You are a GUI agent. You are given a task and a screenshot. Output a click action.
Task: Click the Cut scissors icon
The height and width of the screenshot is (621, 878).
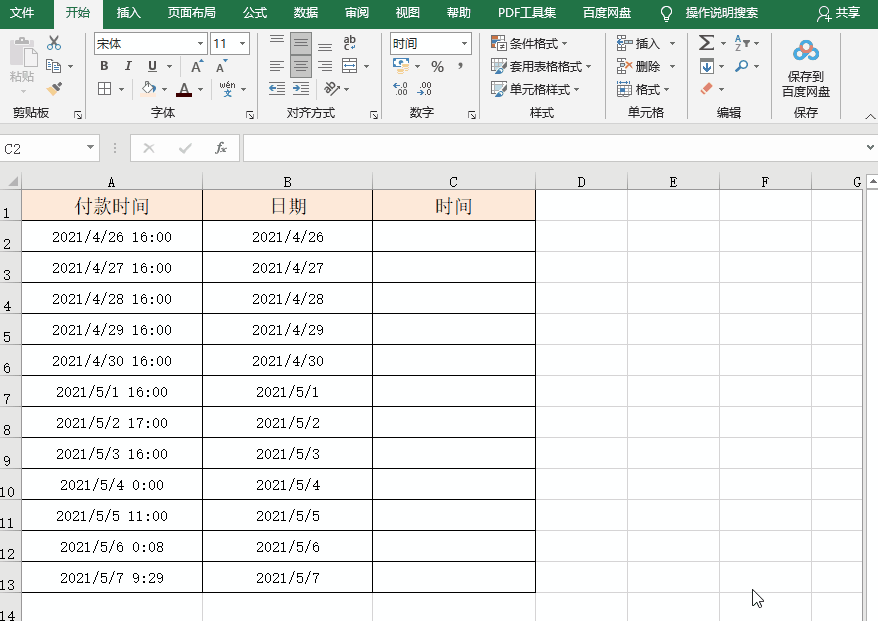[x=54, y=43]
